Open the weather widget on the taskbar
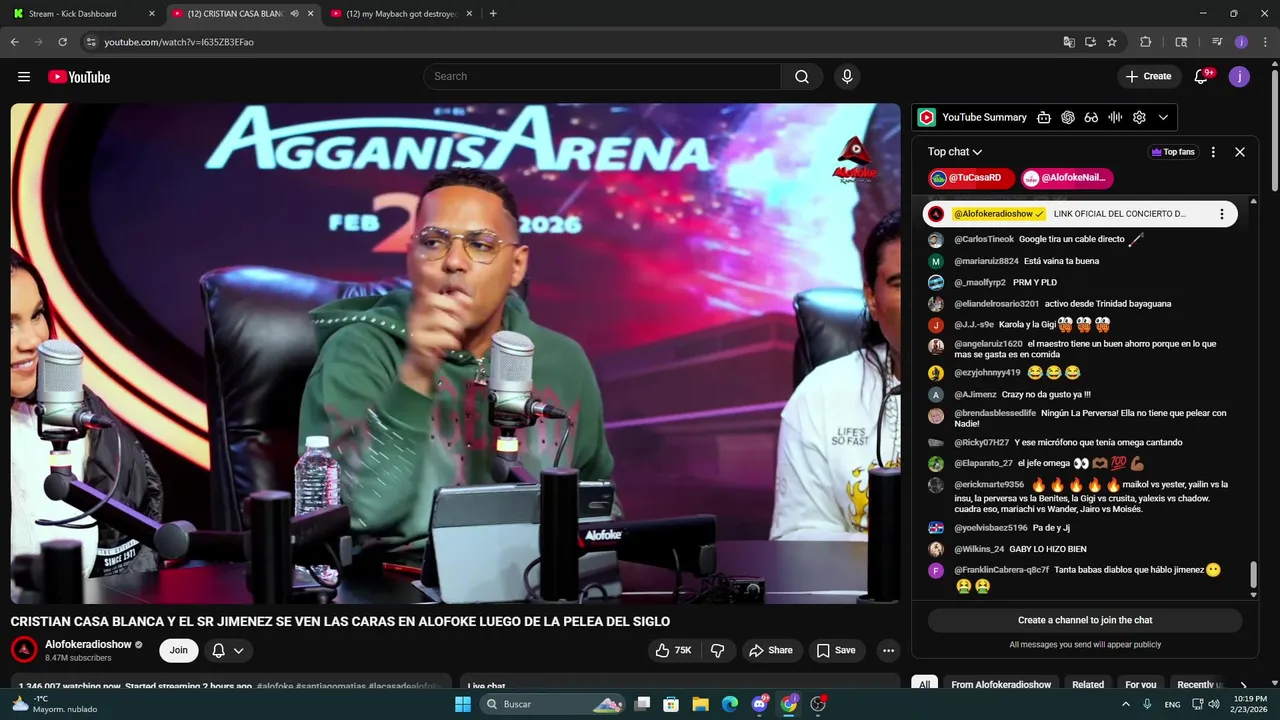Viewport: 1280px width, 720px height. (x=55, y=704)
